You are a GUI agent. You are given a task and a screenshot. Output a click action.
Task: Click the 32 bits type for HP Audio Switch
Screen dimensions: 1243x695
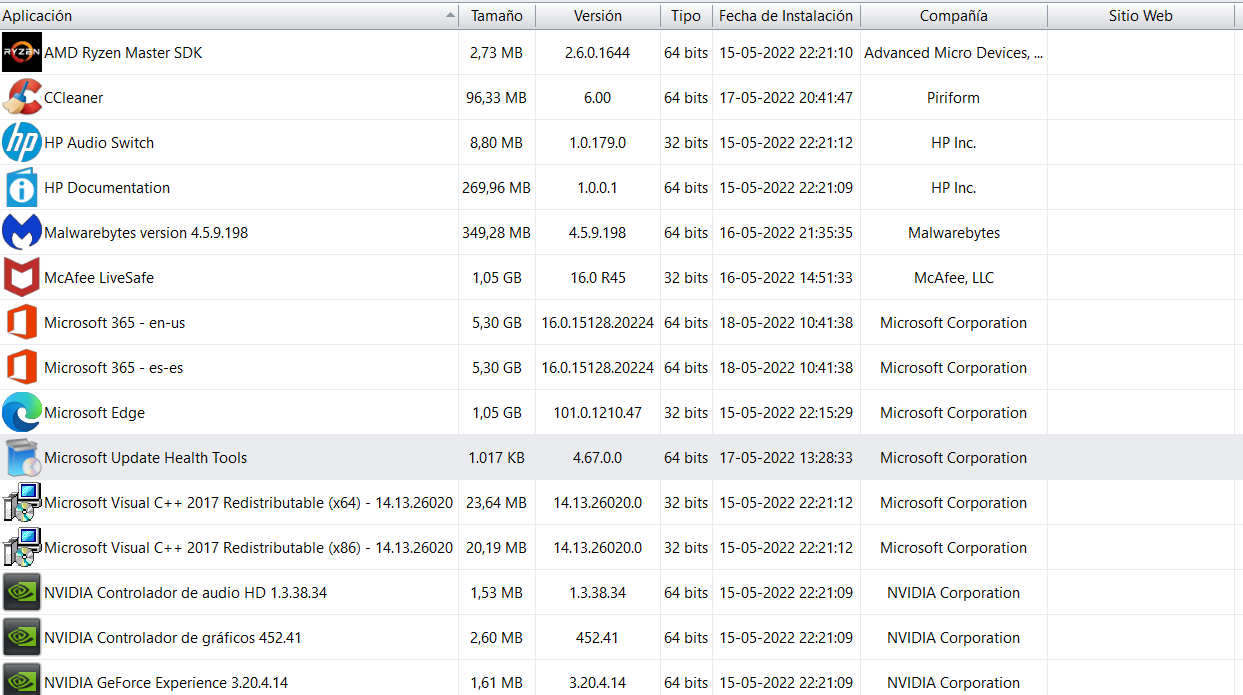(x=686, y=142)
